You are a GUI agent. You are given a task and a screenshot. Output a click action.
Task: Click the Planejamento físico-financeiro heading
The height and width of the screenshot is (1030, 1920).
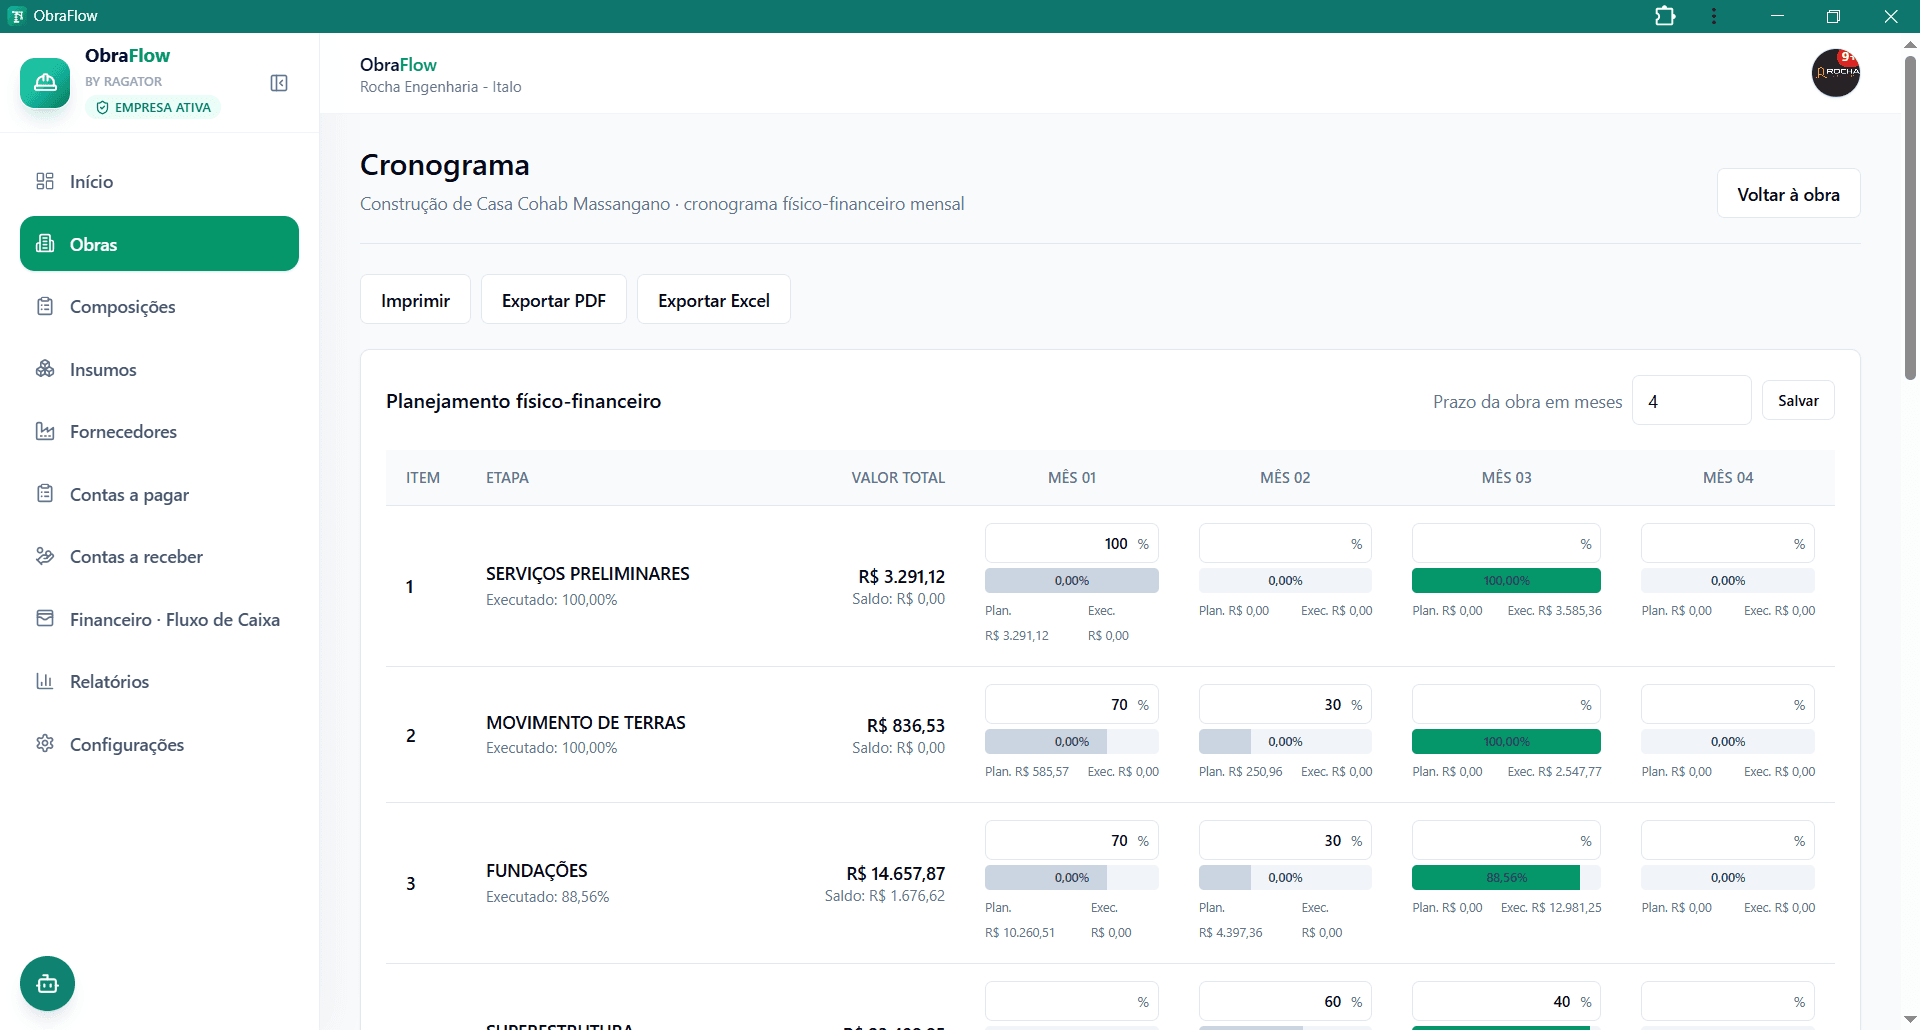(x=523, y=401)
